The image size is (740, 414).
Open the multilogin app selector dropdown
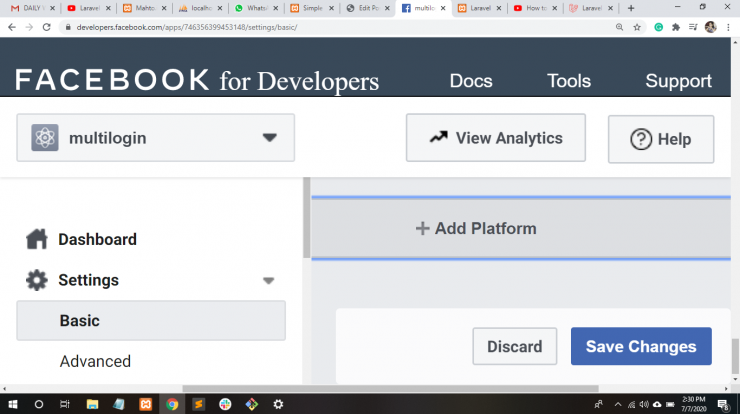[x=156, y=138]
